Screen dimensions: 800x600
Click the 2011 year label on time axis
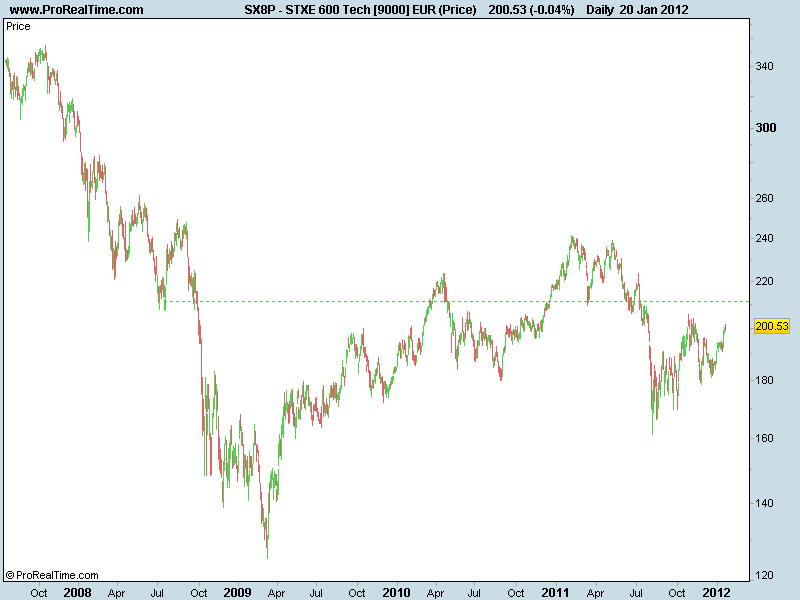click(555, 592)
